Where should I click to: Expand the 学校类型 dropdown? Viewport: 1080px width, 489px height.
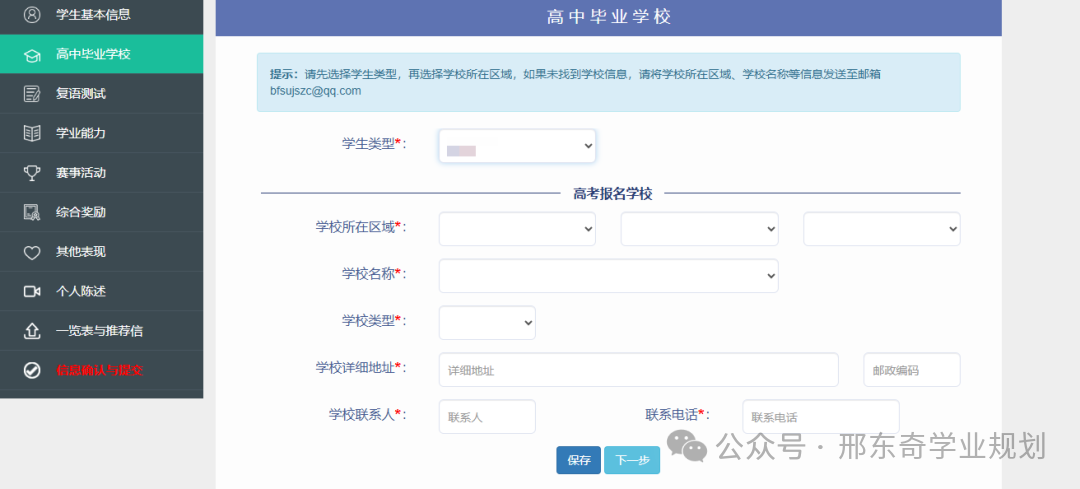click(487, 322)
